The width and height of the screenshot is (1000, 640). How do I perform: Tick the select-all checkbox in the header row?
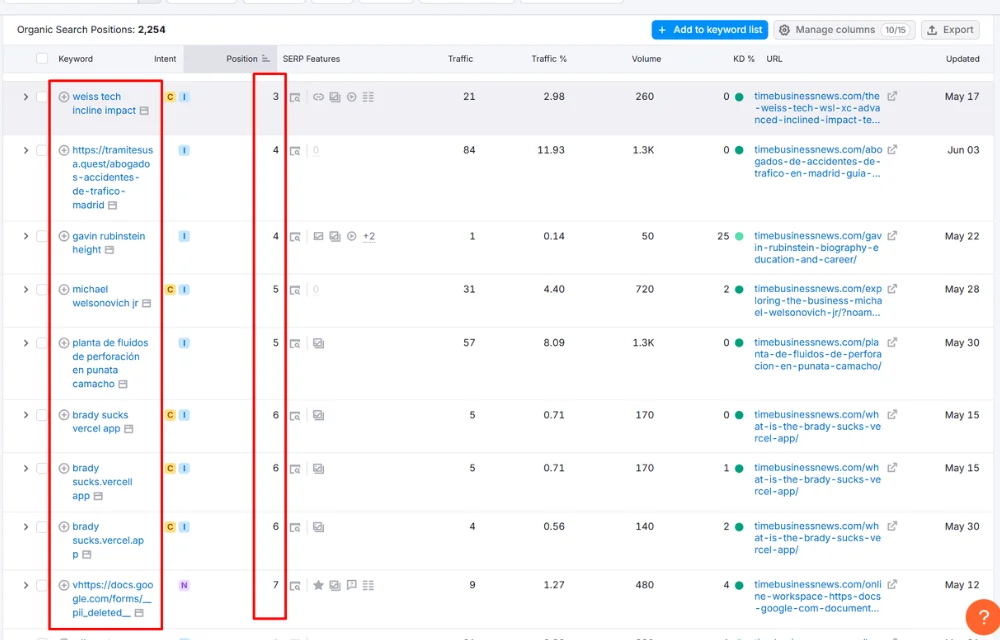(x=41, y=59)
